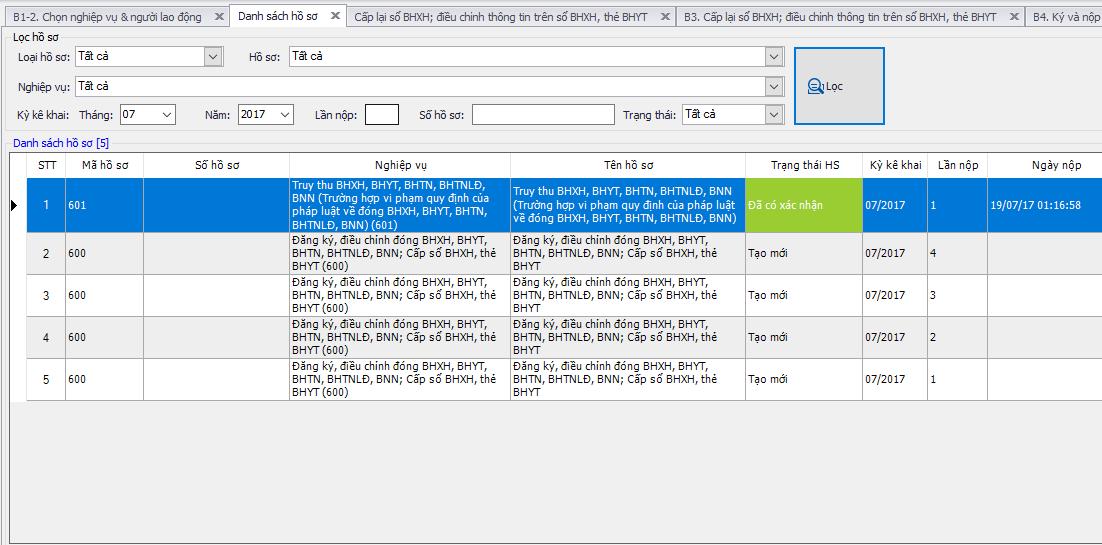The image size is (1102, 545).
Task: Open the Năm year dropdown
Action: tap(285, 114)
